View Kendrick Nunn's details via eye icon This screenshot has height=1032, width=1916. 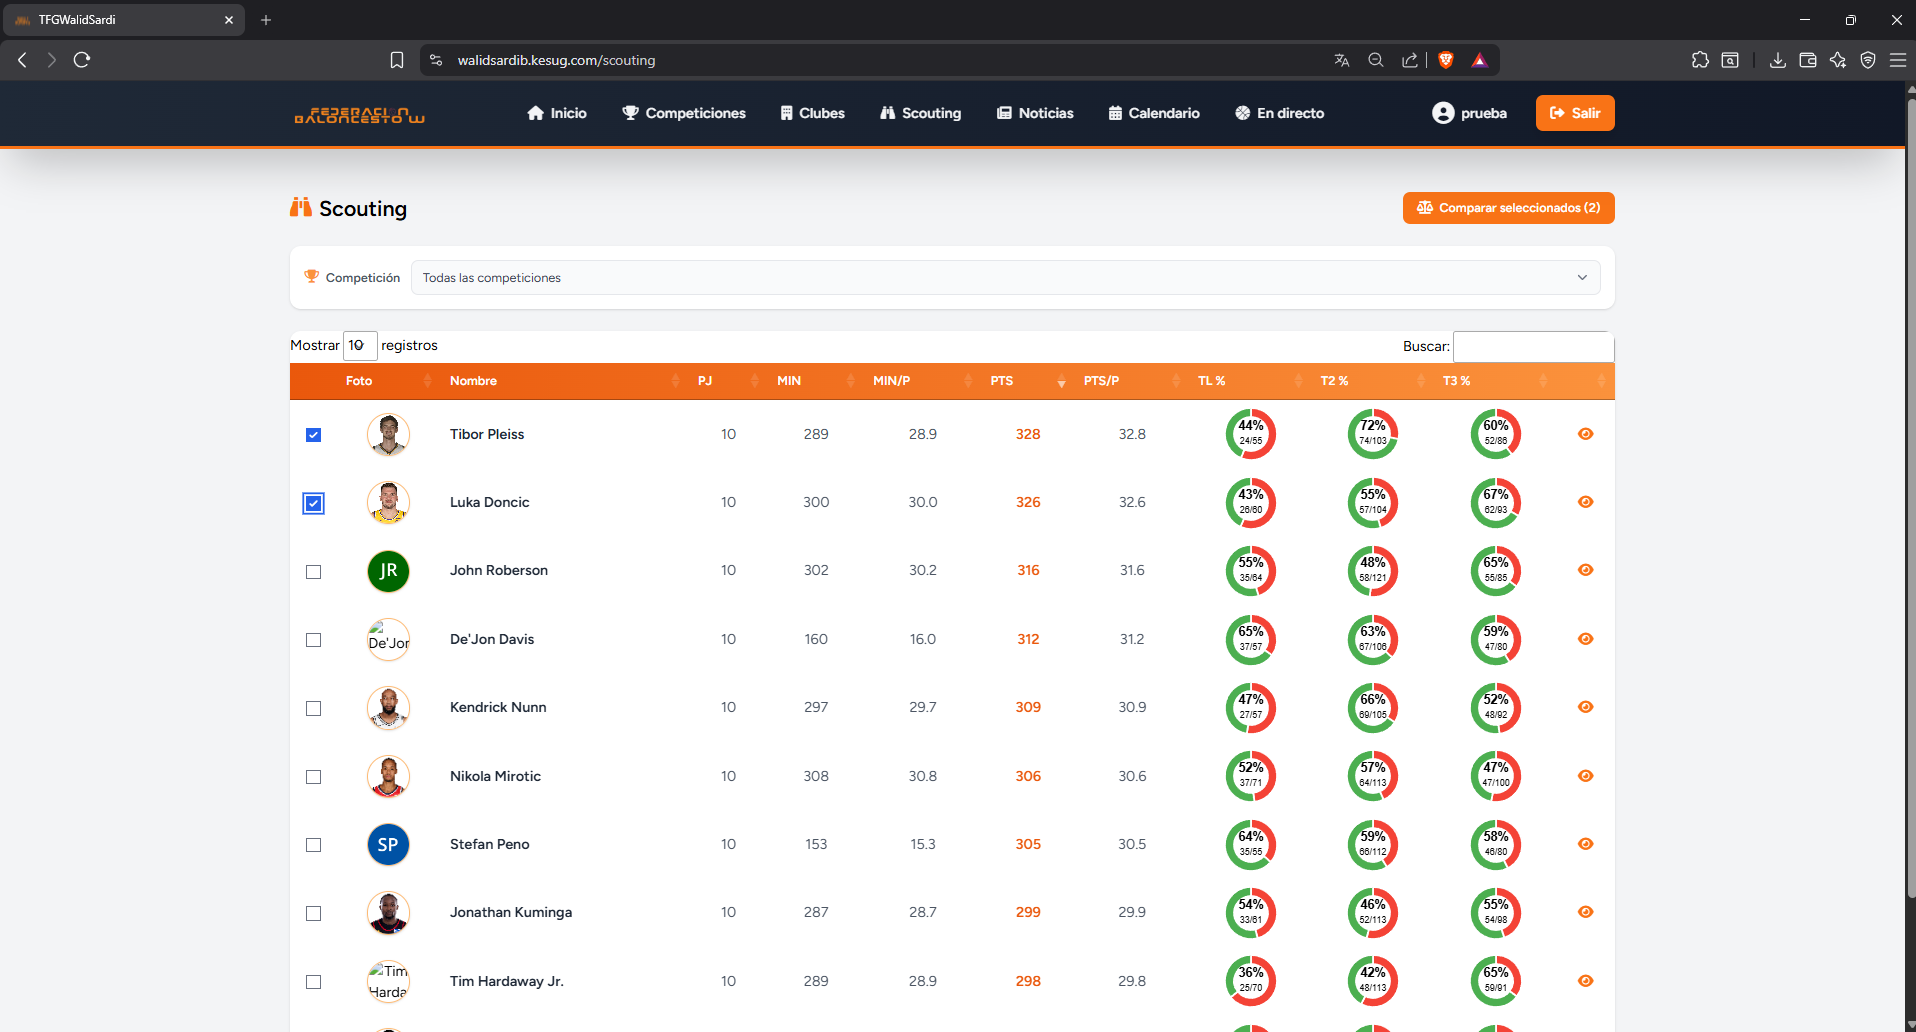pos(1586,707)
